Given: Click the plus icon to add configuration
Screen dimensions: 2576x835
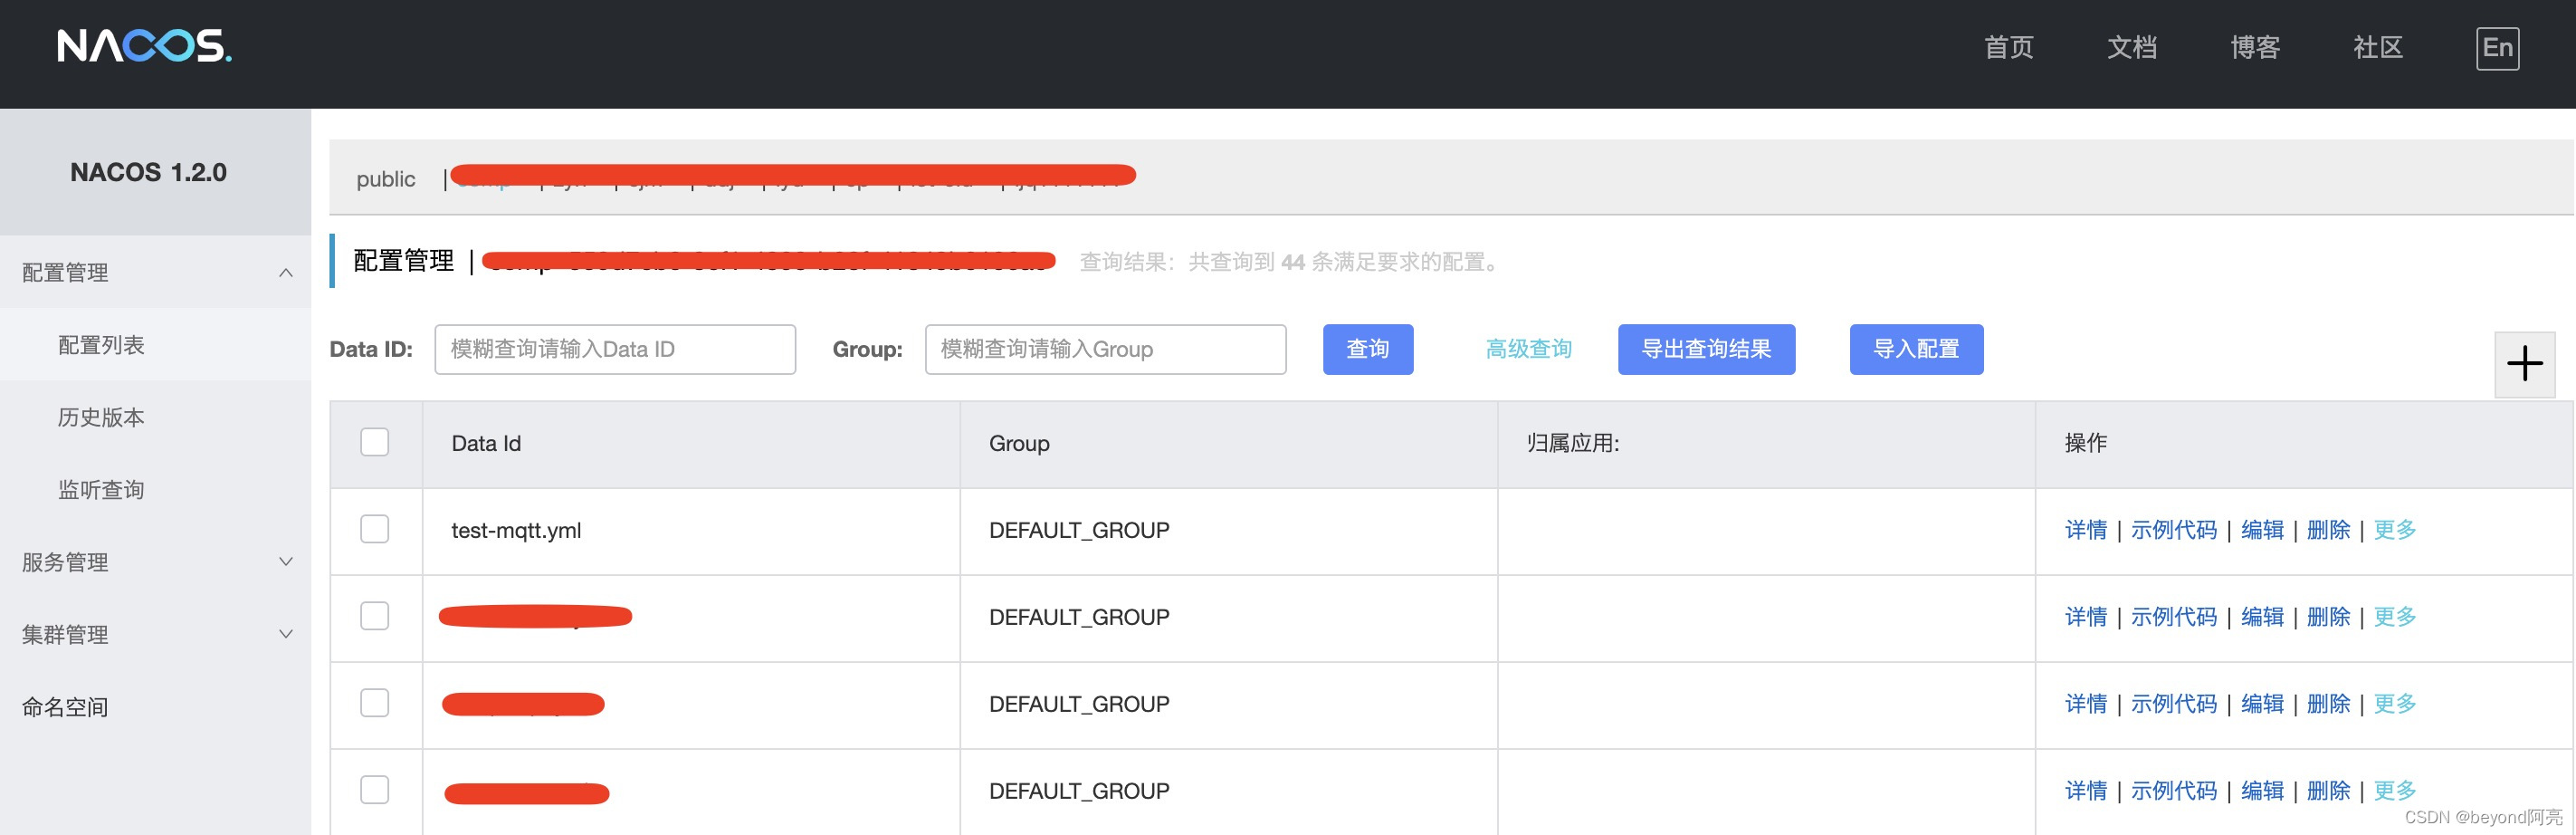Looking at the screenshot, I should [2524, 364].
